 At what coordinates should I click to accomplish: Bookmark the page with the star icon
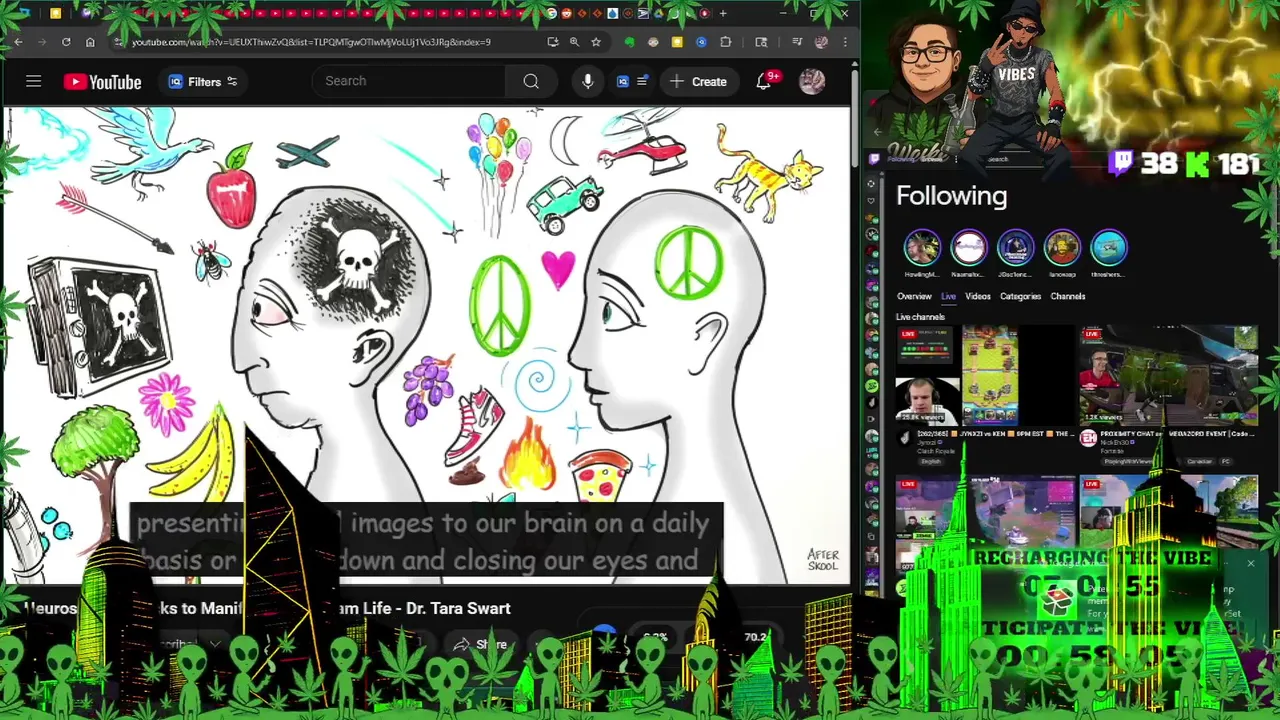click(596, 42)
